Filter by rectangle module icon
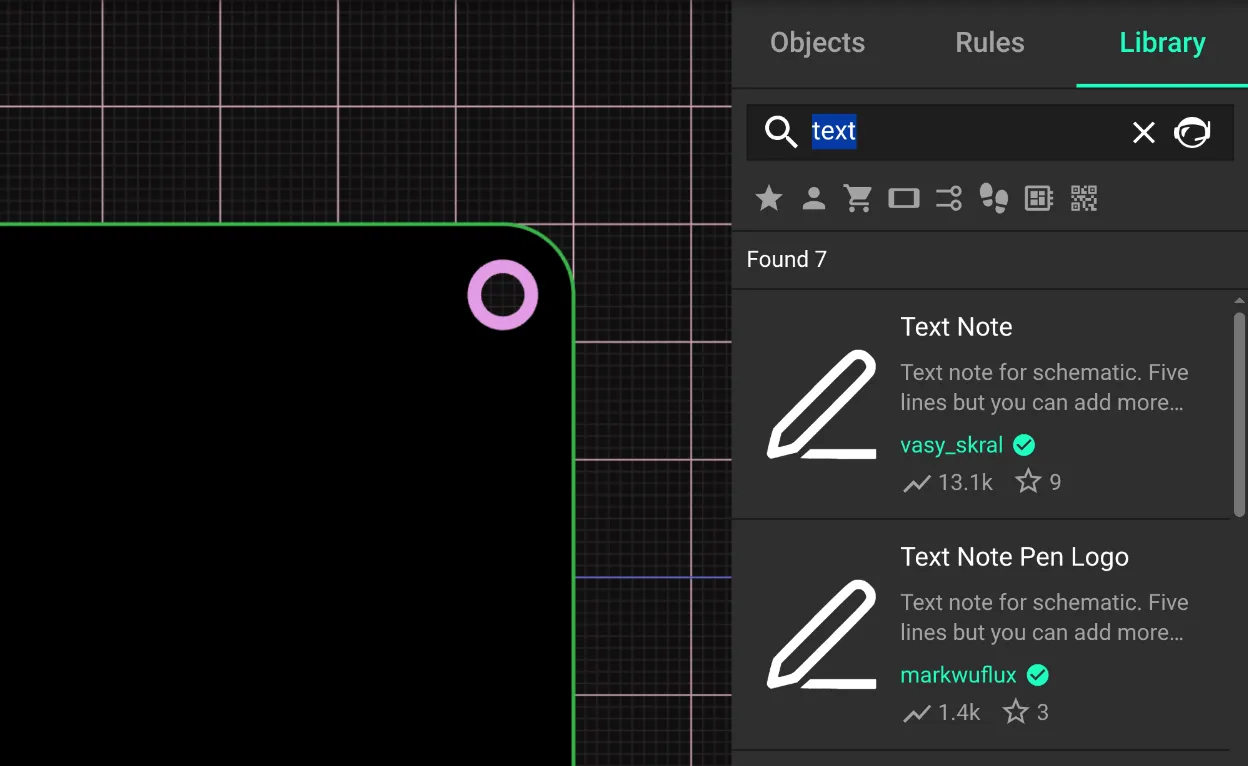 tap(903, 198)
